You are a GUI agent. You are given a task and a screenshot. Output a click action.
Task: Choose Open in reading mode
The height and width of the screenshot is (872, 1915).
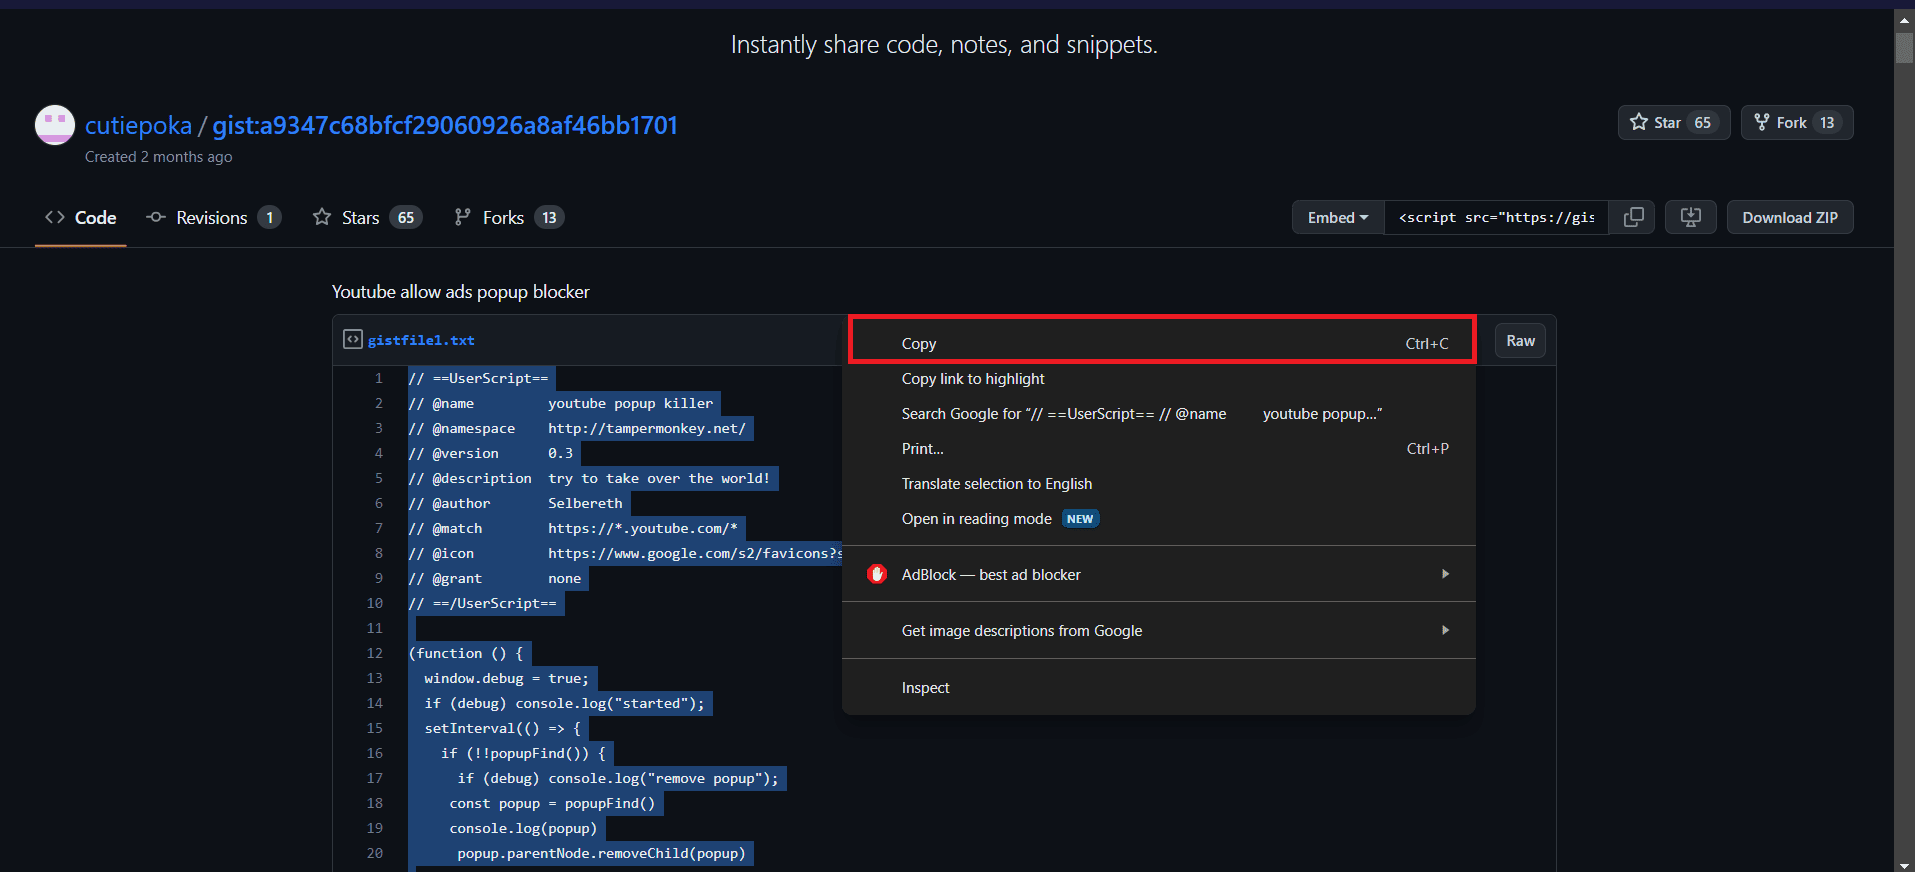(1159, 519)
